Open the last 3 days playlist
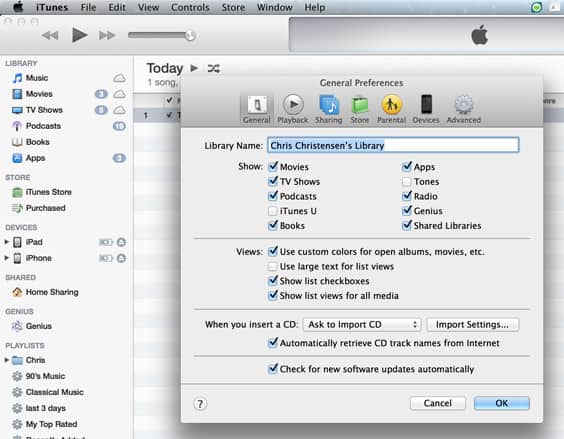 pyautogui.click(x=45, y=408)
